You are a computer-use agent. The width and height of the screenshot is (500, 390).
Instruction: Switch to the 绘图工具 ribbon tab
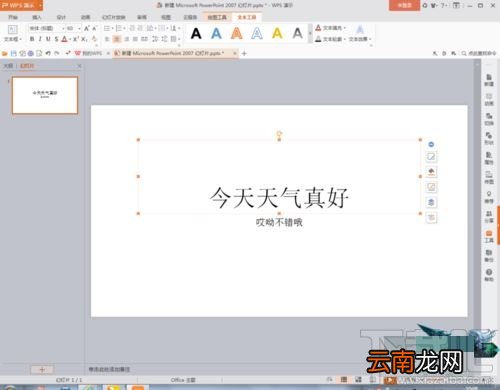click(217, 17)
